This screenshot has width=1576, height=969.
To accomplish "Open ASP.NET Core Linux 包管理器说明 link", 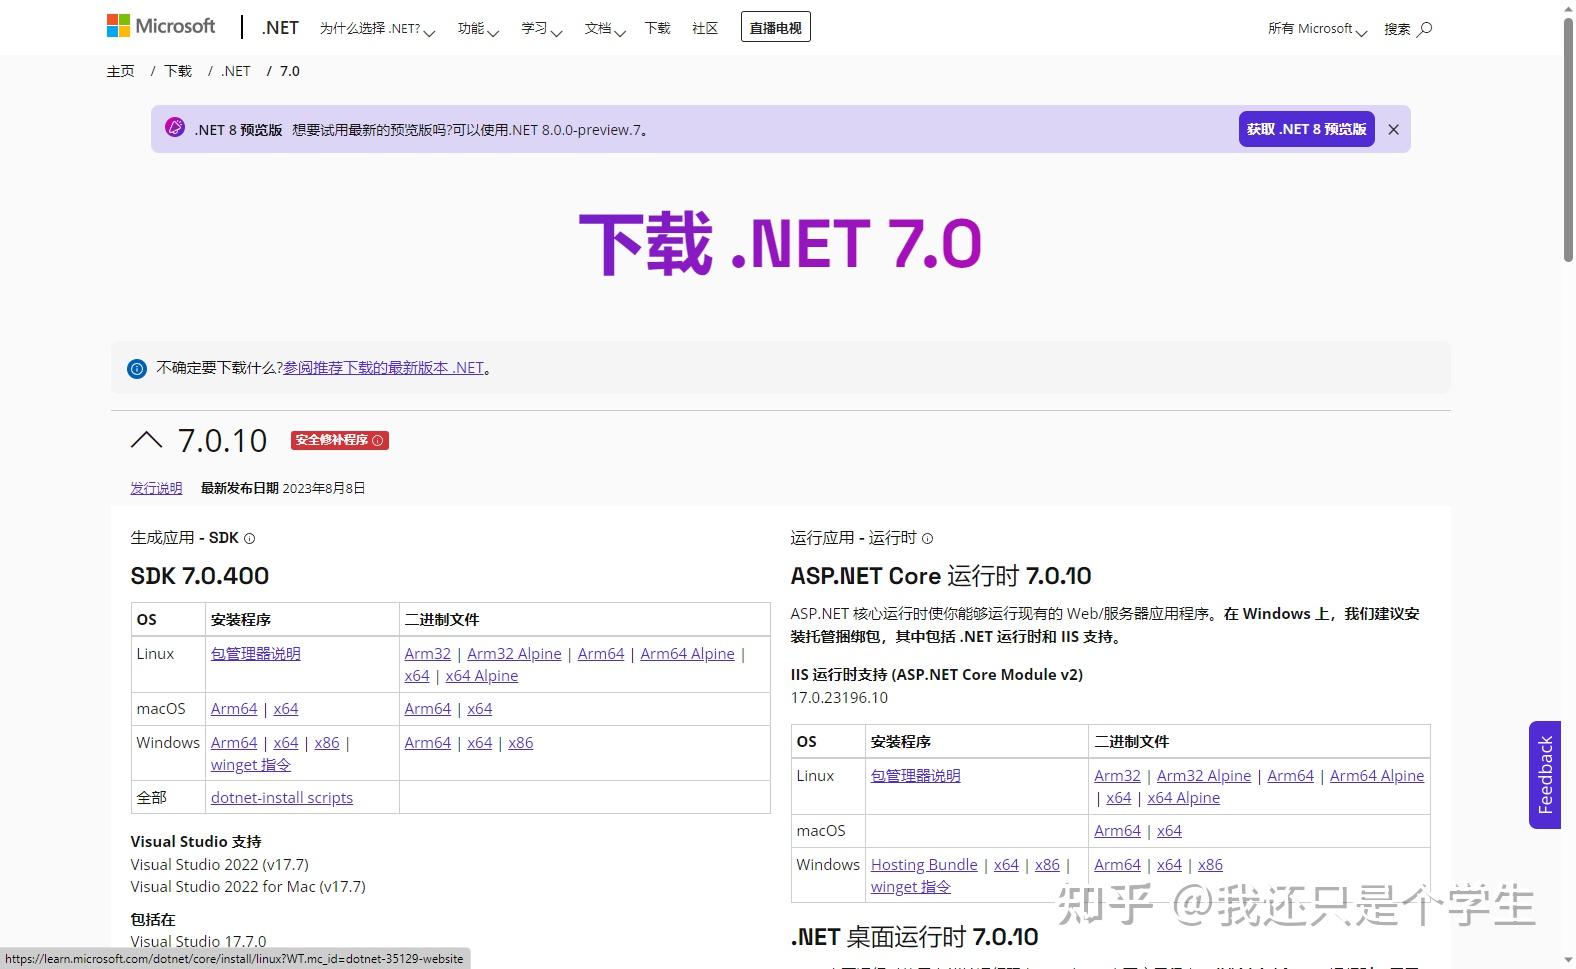I will click(x=916, y=776).
